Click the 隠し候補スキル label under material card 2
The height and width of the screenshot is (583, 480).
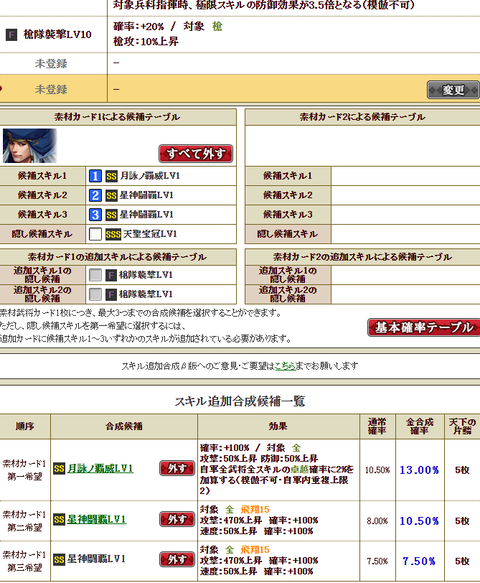pyautogui.click(x=287, y=234)
